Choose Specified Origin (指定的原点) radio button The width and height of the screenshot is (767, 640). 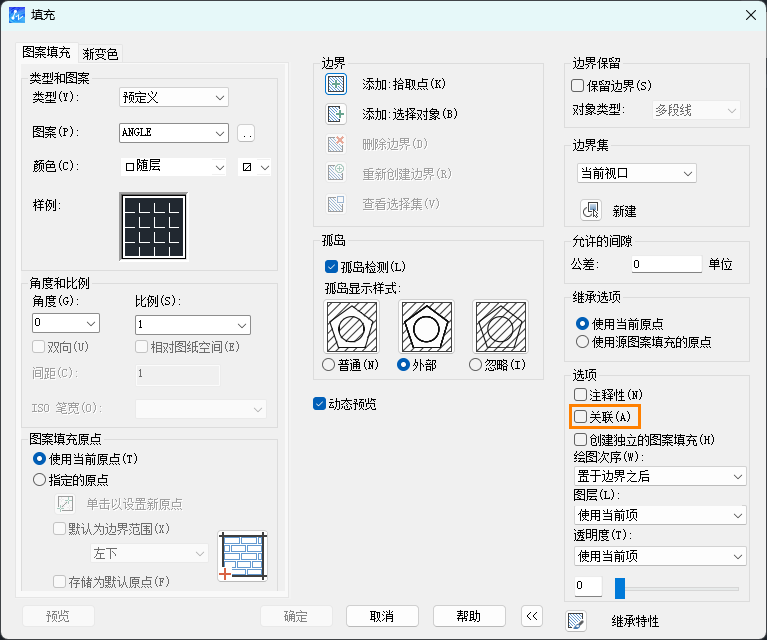pyautogui.click(x=40, y=480)
